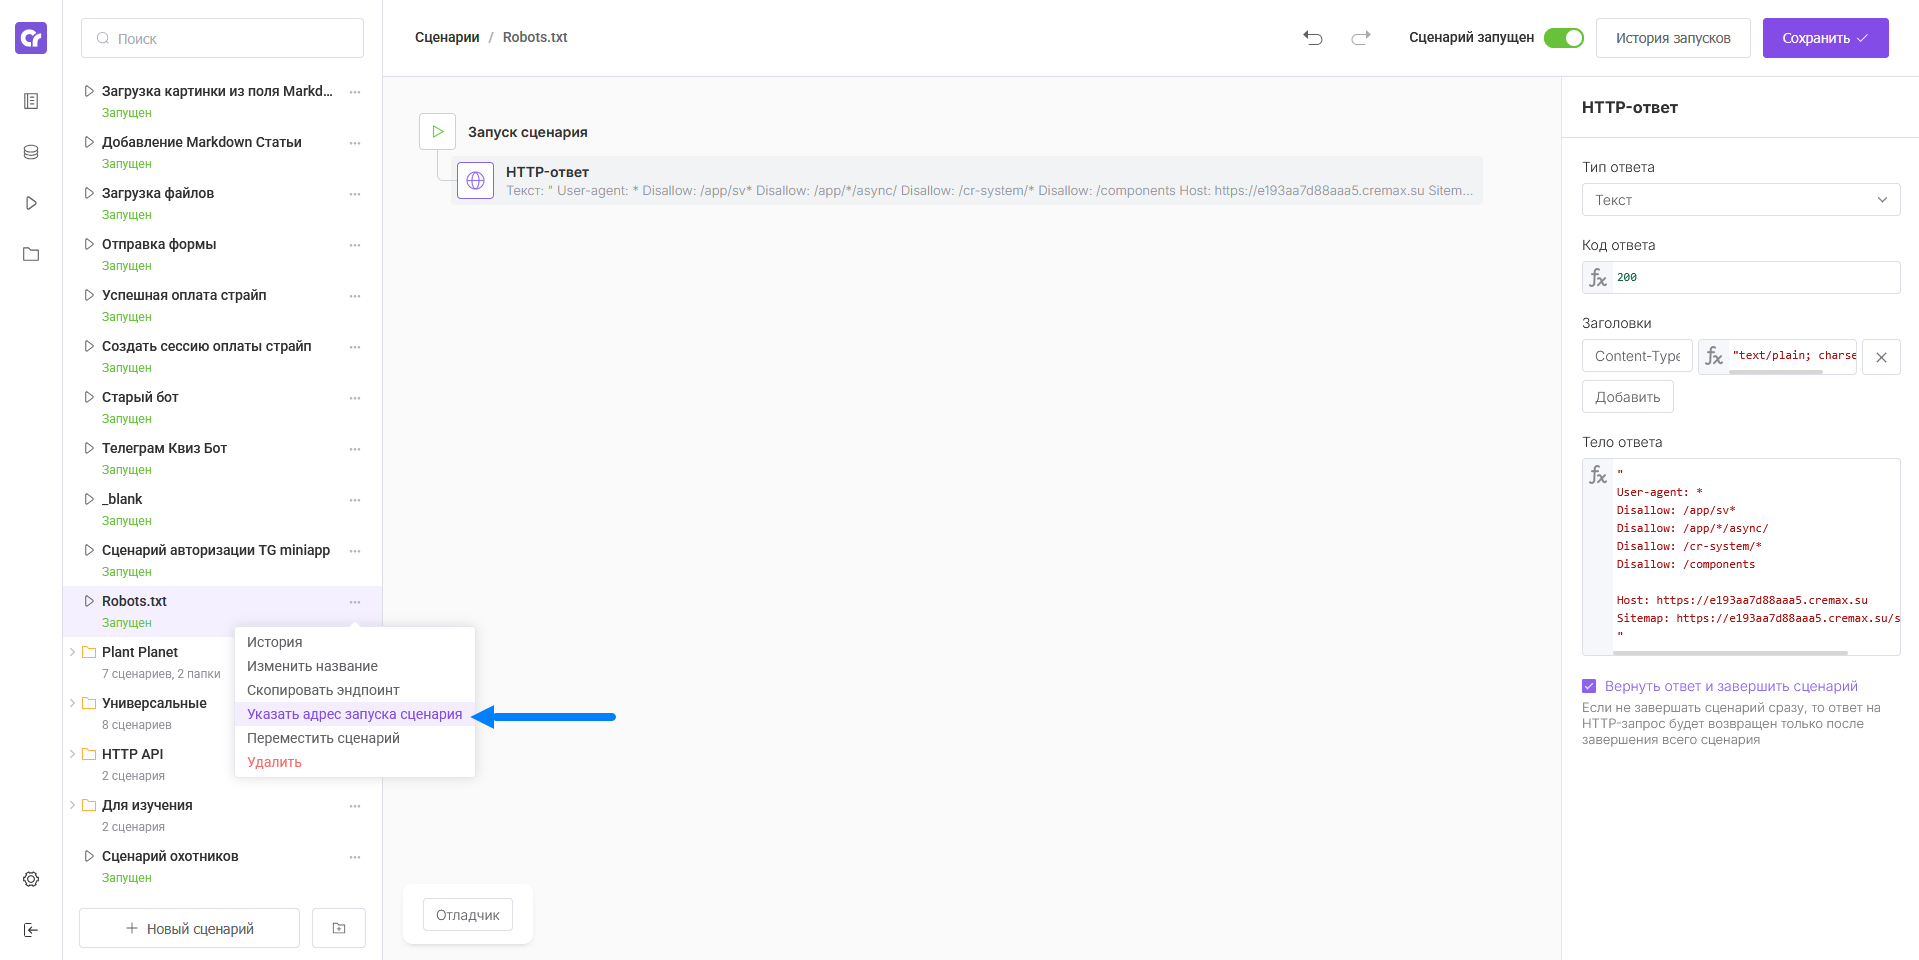This screenshot has width=1919, height=960.
Task: Toggle the Сценарий запущен switch
Action: [1564, 38]
